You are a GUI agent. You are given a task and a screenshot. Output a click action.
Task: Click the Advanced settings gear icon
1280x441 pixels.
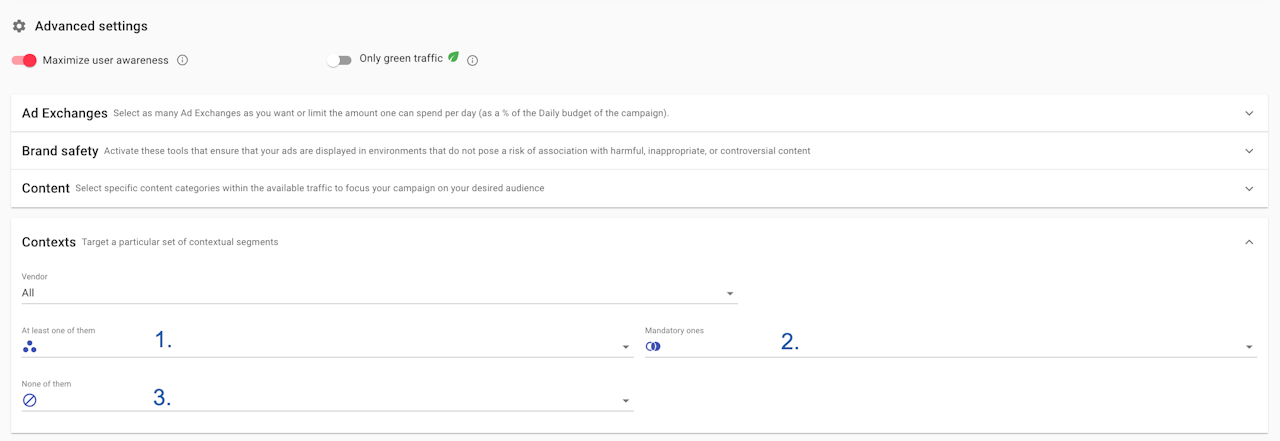19,26
